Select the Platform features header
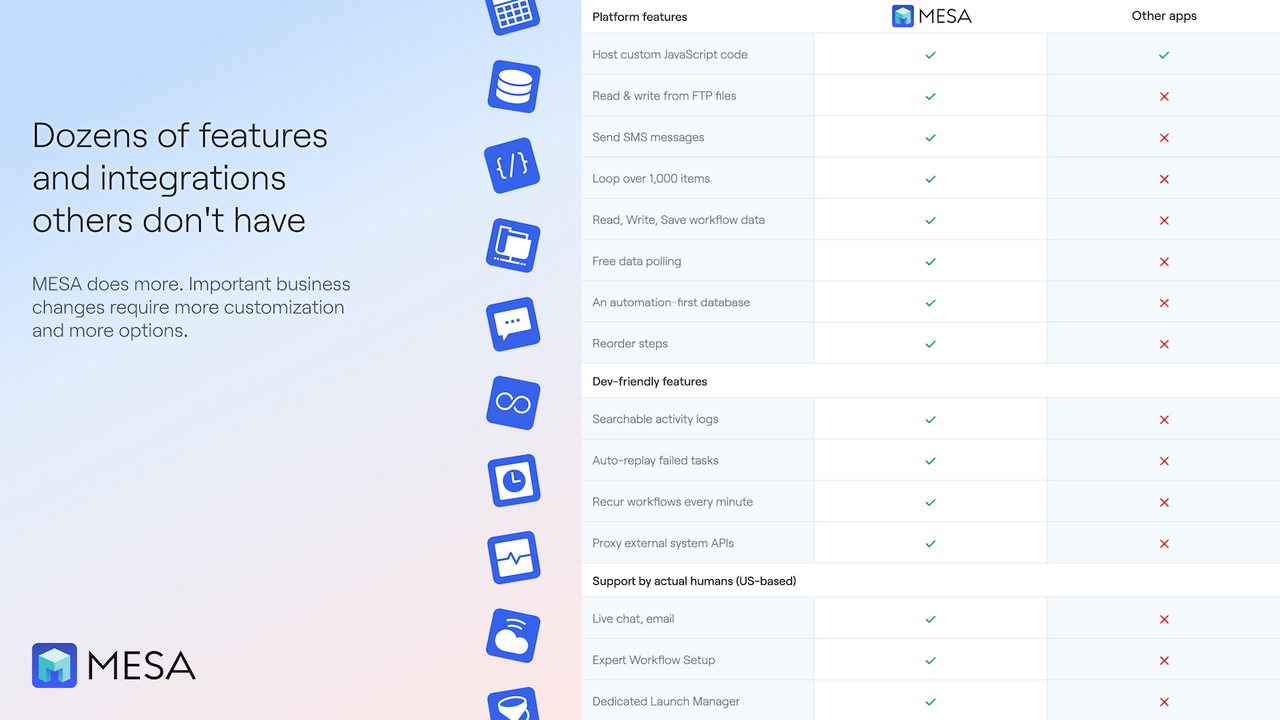Screen dimensions: 1280x720 tap(639, 16)
